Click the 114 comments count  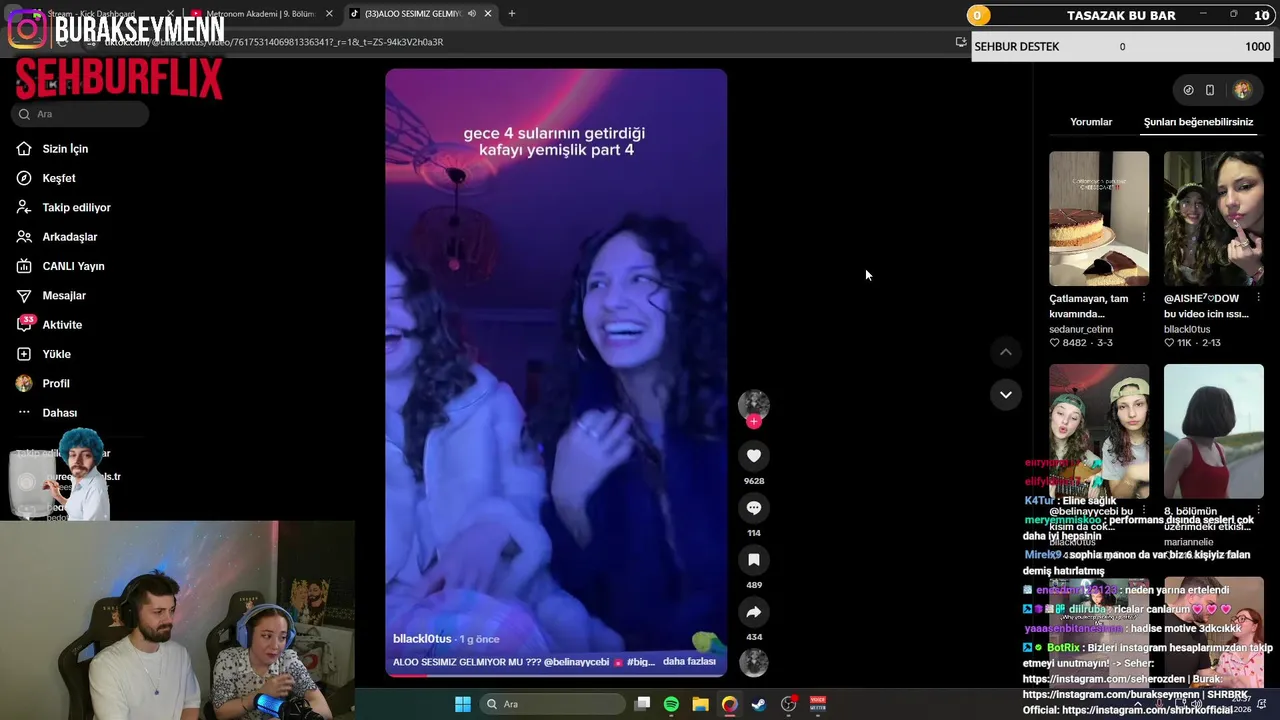coord(754,533)
